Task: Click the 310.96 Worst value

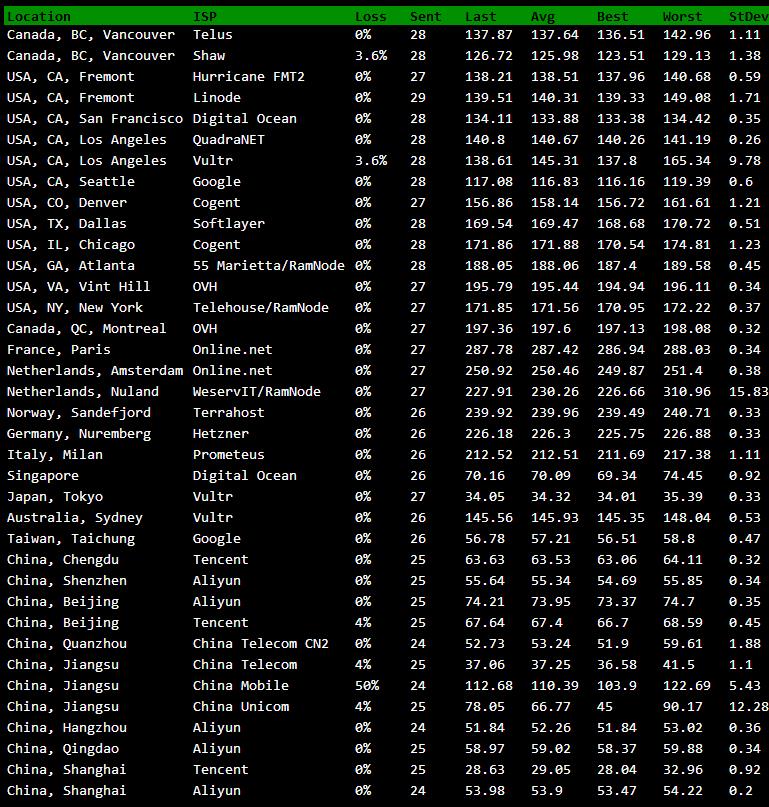Action: click(687, 392)
